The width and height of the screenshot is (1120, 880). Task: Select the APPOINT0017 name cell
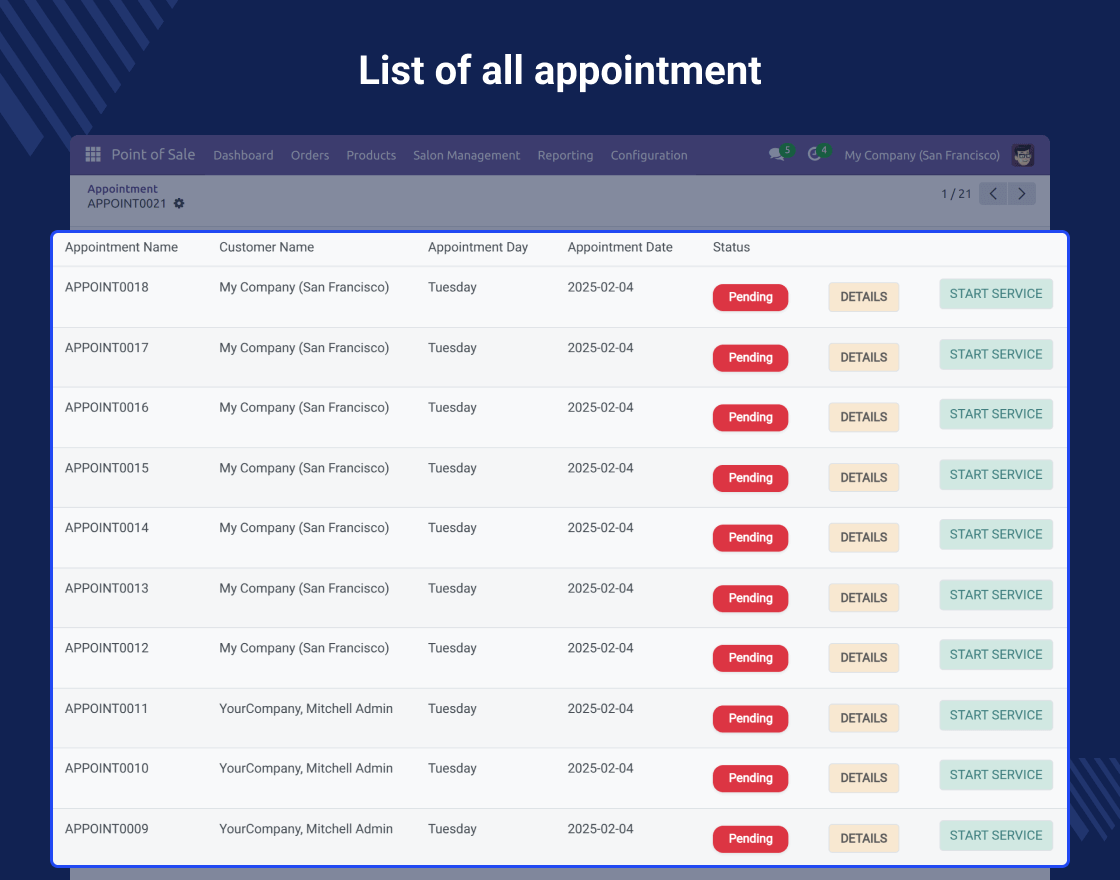[106, 348]
